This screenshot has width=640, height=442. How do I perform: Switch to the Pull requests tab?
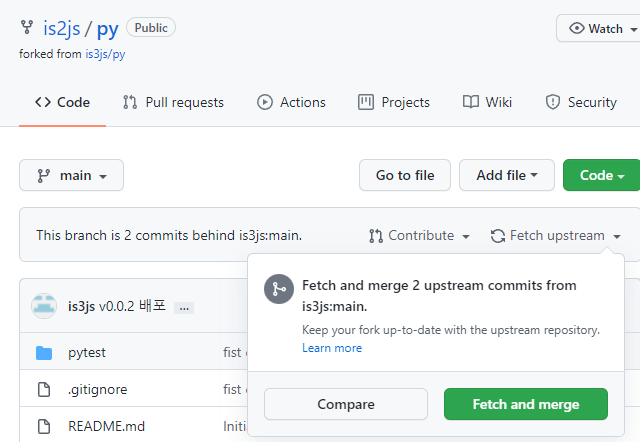click(173, 102)
